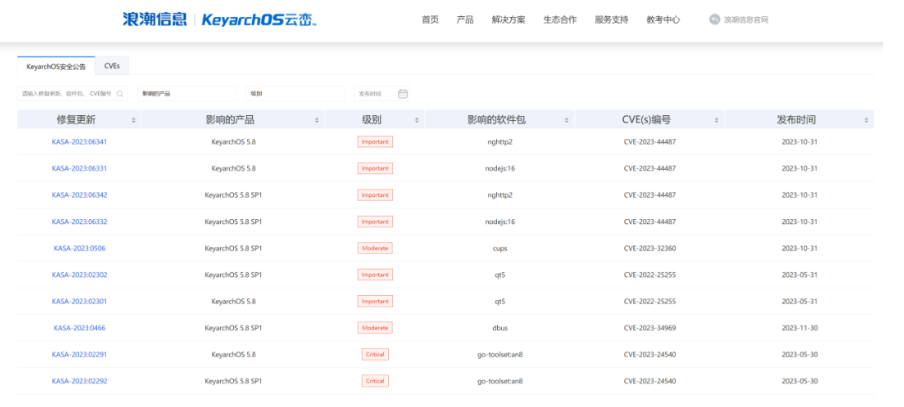The height and width of the screenshot is (407, 904).
Task: Open the 影响的产品 filter dropdown
Action: pos(185,94)
